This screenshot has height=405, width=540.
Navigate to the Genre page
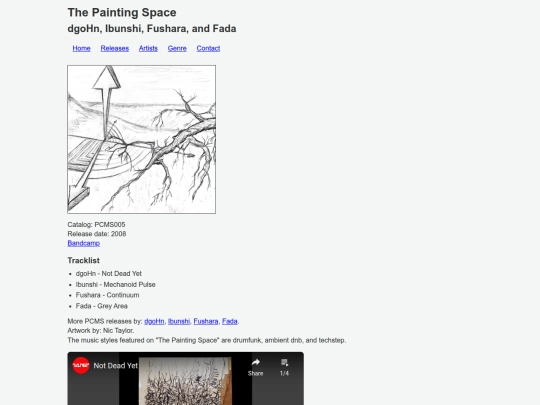pyautogui.click(x=177, y=48)
